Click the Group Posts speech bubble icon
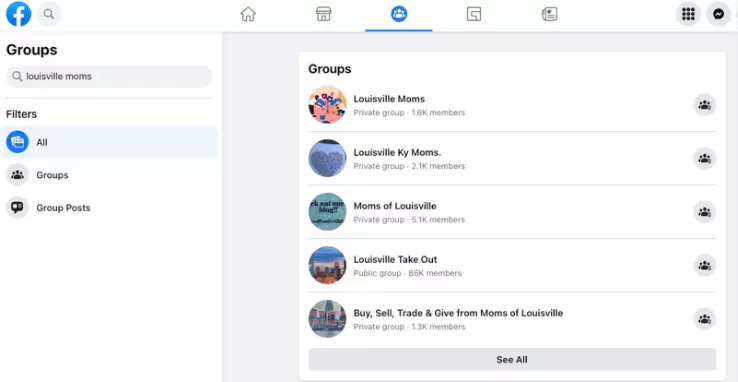This screenshot has width=738, height=382. pyautogui.click(x=17, y=207)
